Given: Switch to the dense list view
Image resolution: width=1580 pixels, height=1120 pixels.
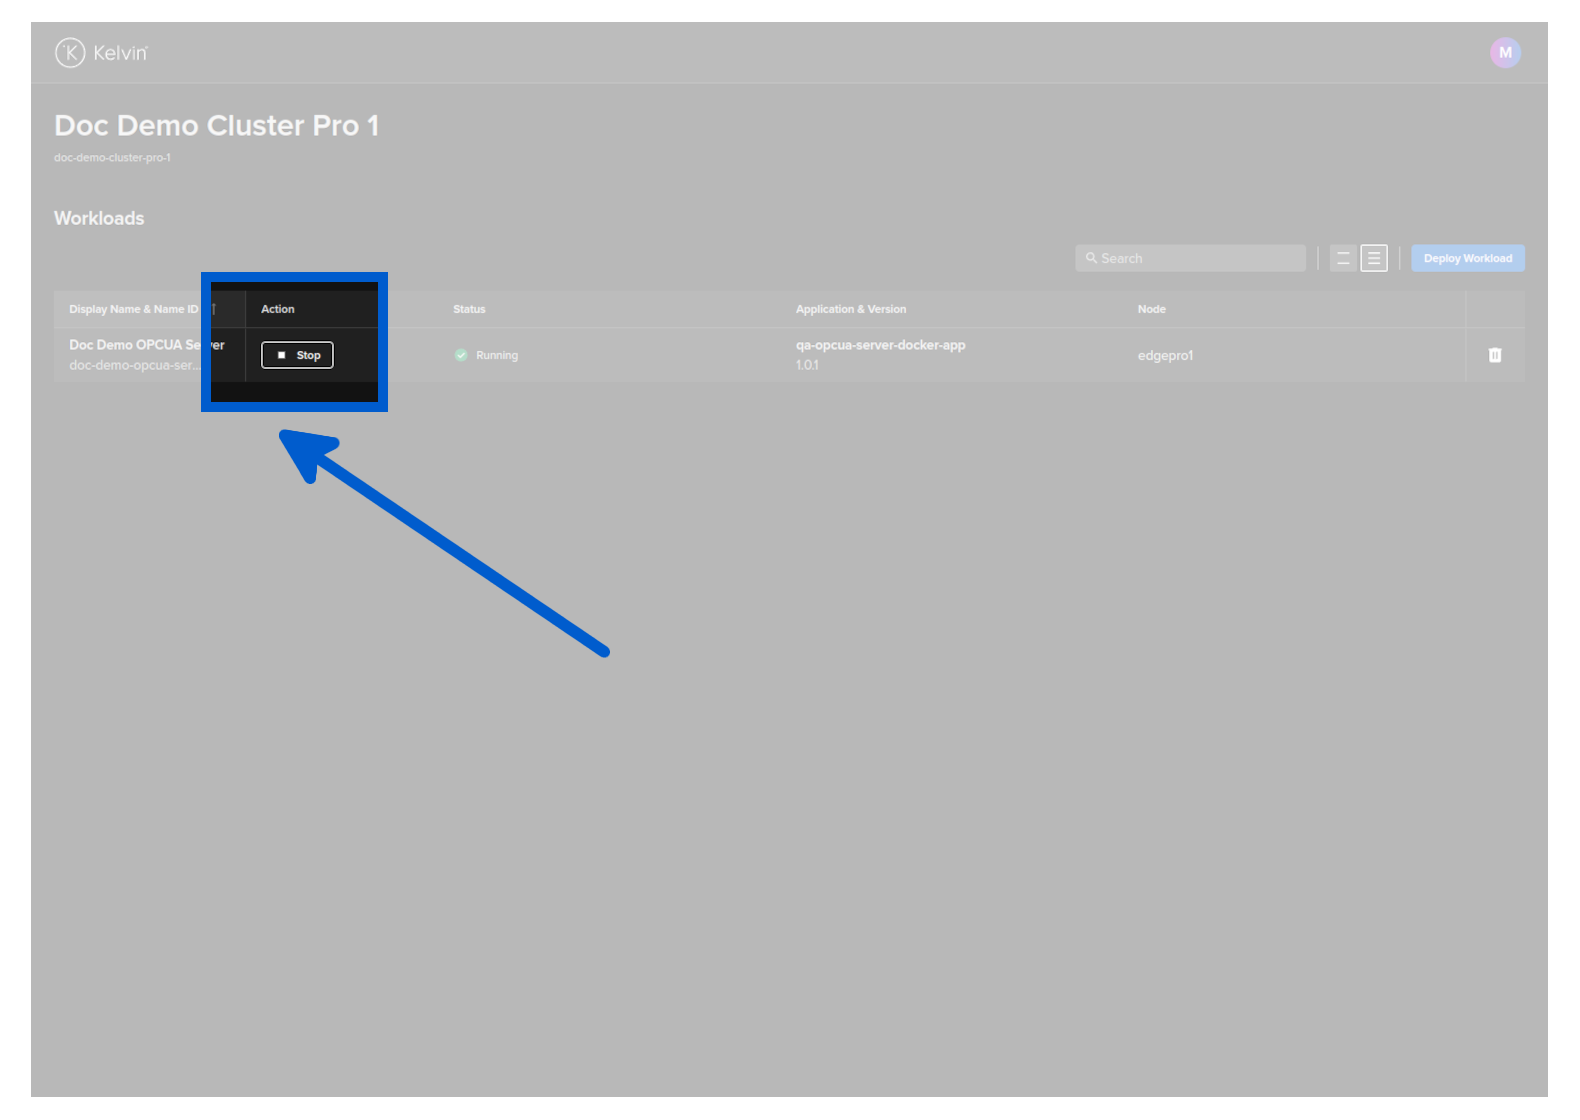Looking at the screenshot, I should (x=1374, y=258).
